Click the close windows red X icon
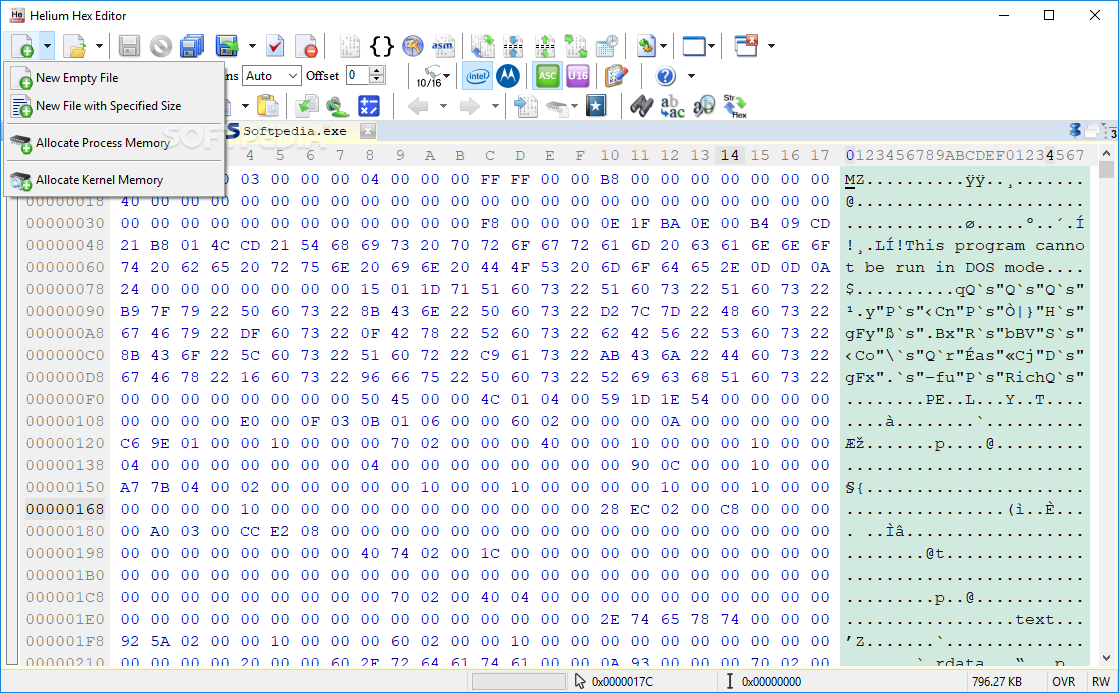Image resolution: width=1119 pixels, height=693 pixels. 746,46
